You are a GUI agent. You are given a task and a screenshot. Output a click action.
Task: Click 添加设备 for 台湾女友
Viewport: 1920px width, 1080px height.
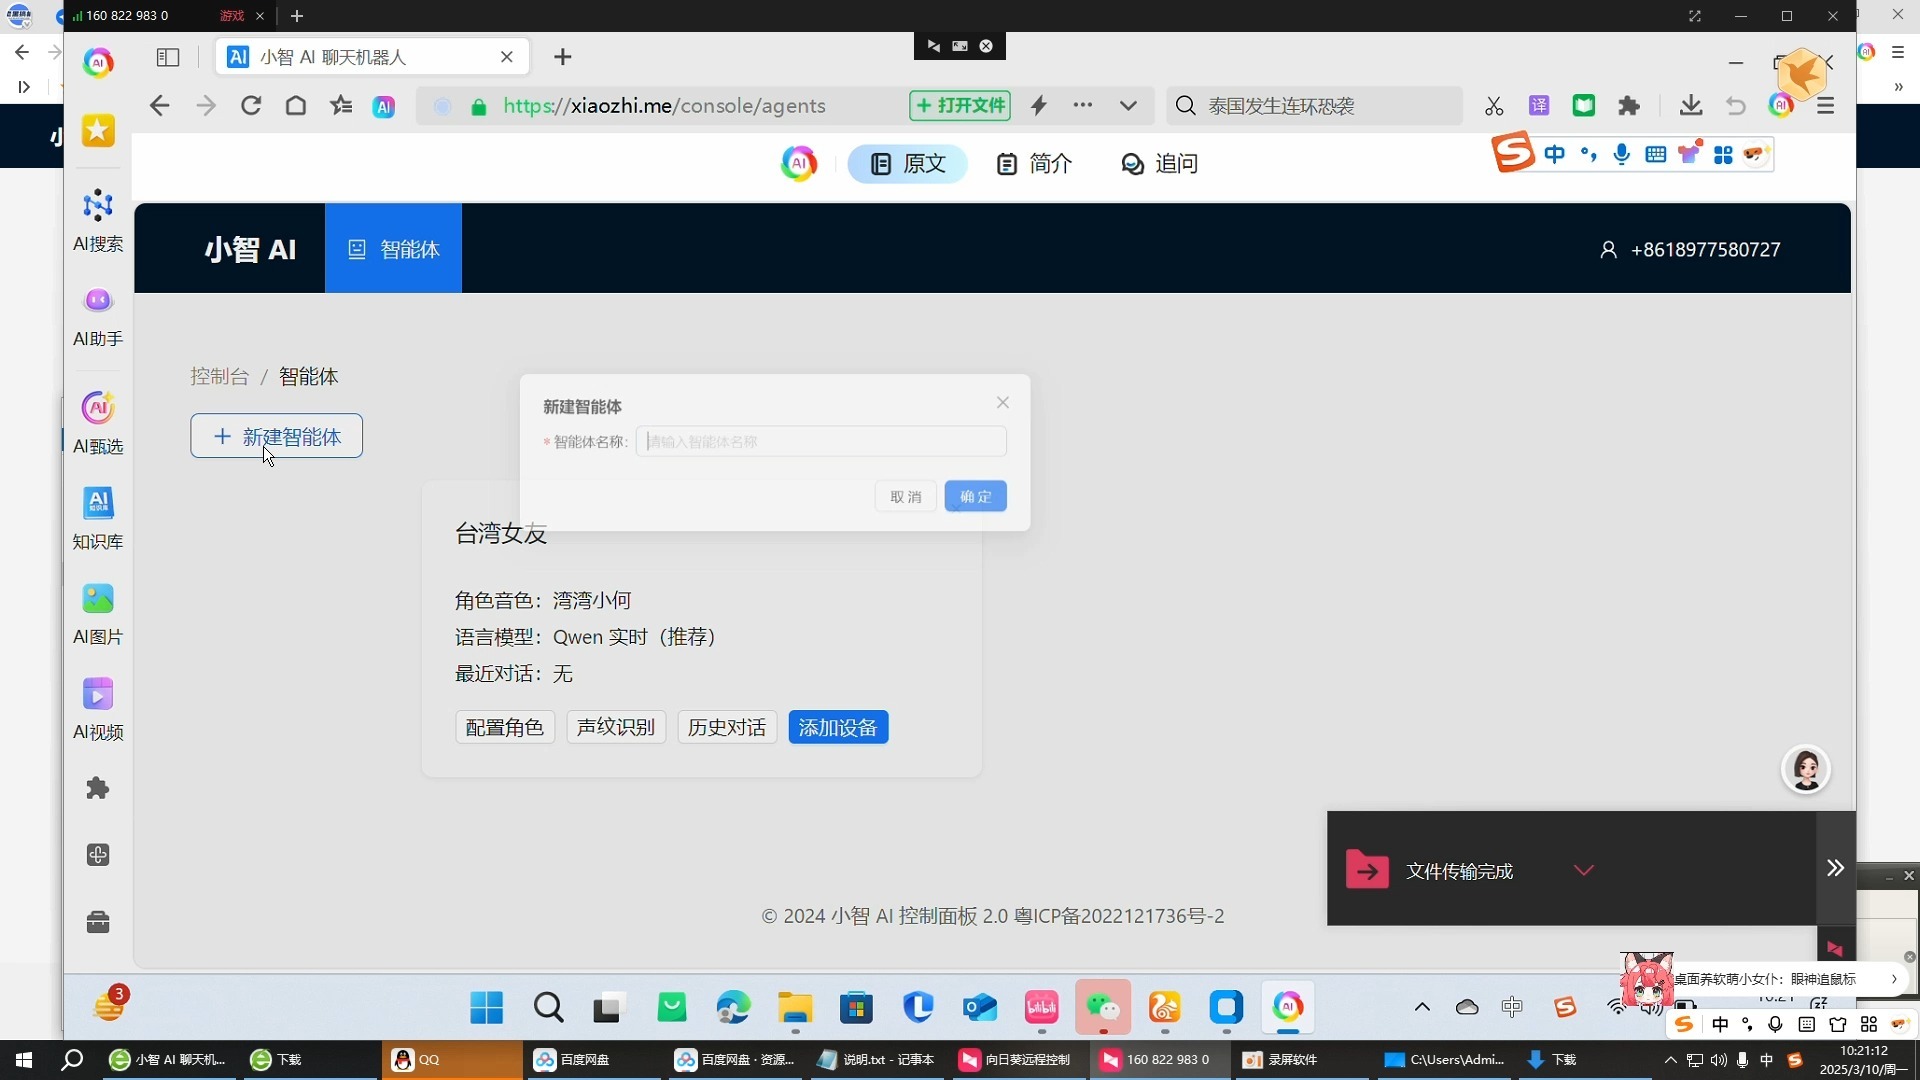(837, 728)
